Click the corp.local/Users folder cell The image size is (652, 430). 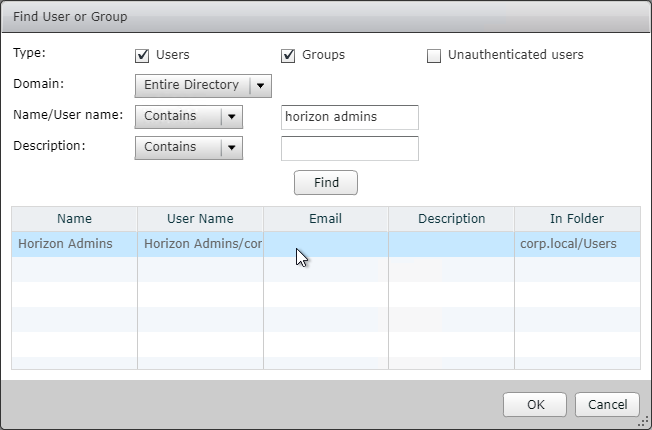point(577,244)
